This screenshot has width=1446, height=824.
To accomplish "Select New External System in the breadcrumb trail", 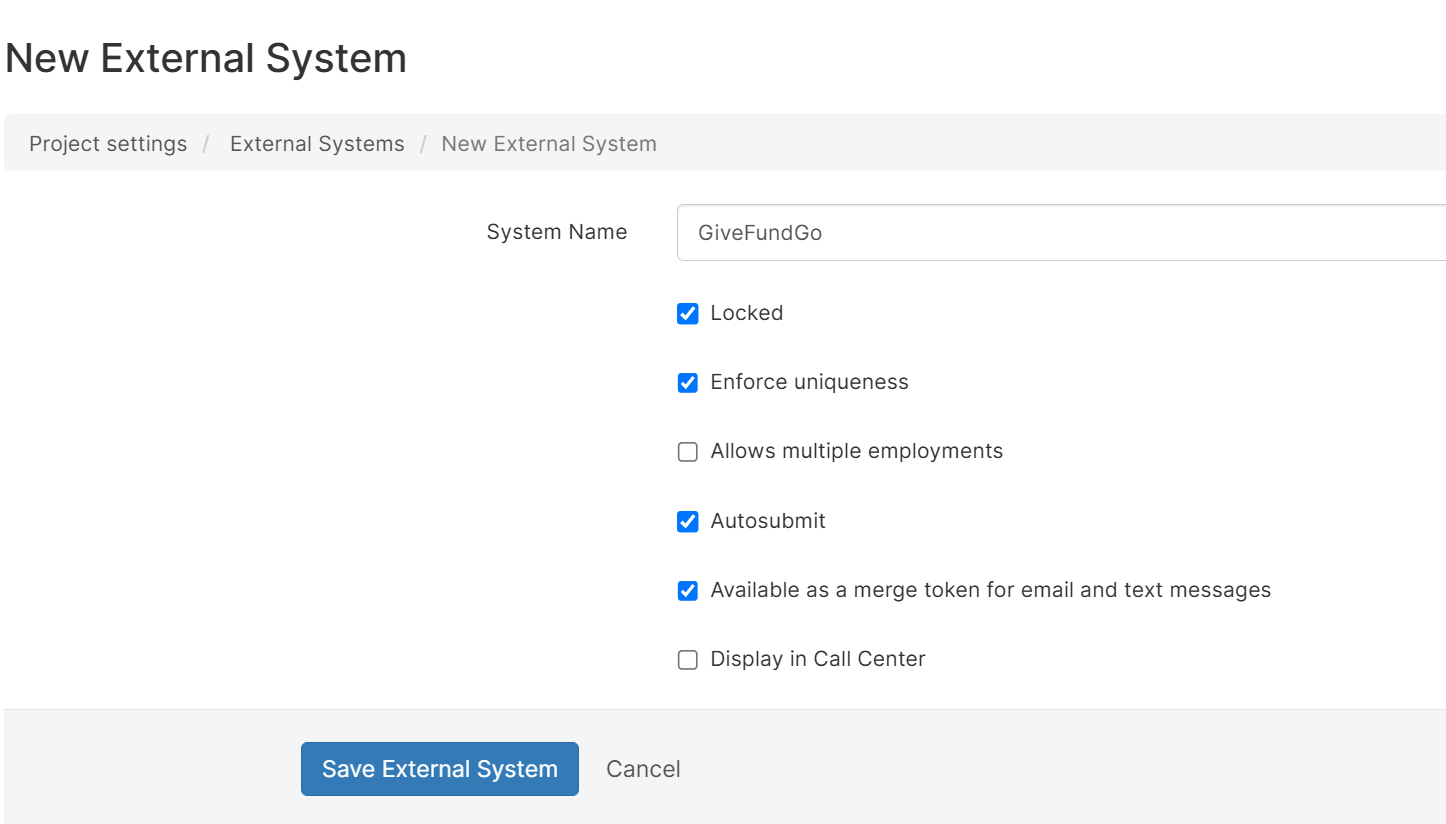I will [549, 143].
